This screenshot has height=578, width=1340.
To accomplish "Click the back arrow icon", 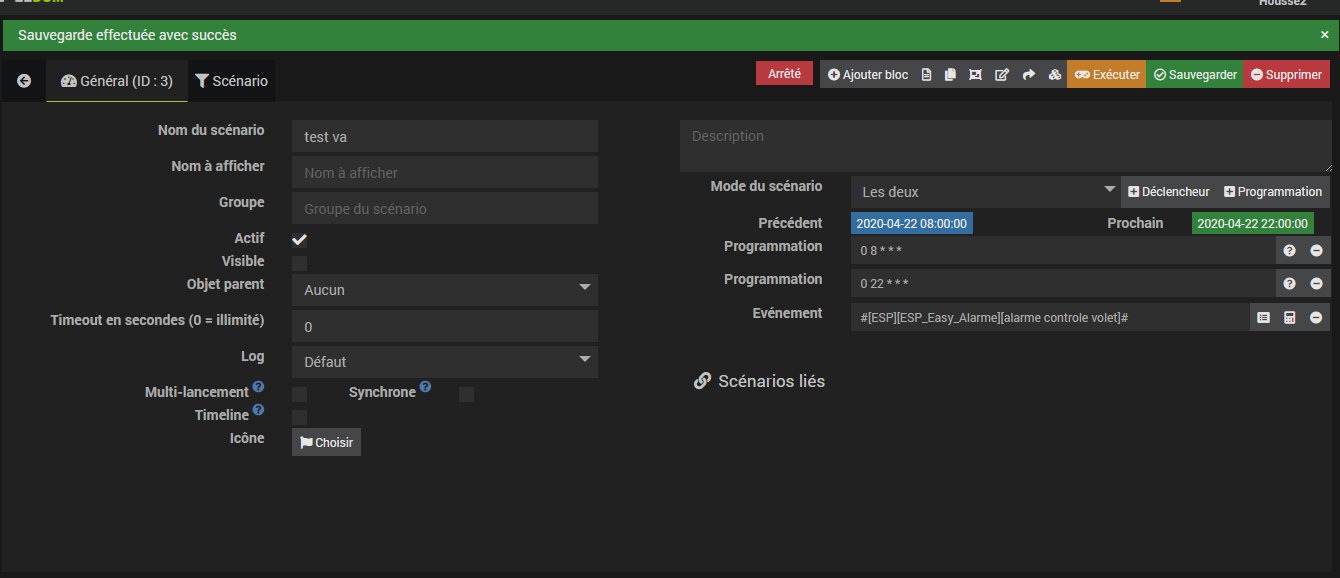I will click(24, 81).
